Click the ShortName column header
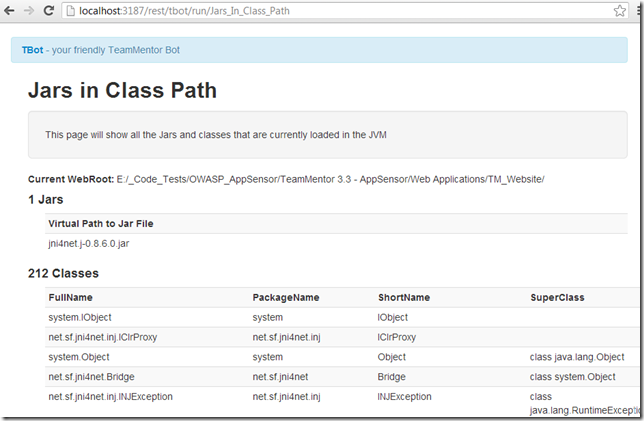Screen dimensions: 644x421 coord(404,297)
